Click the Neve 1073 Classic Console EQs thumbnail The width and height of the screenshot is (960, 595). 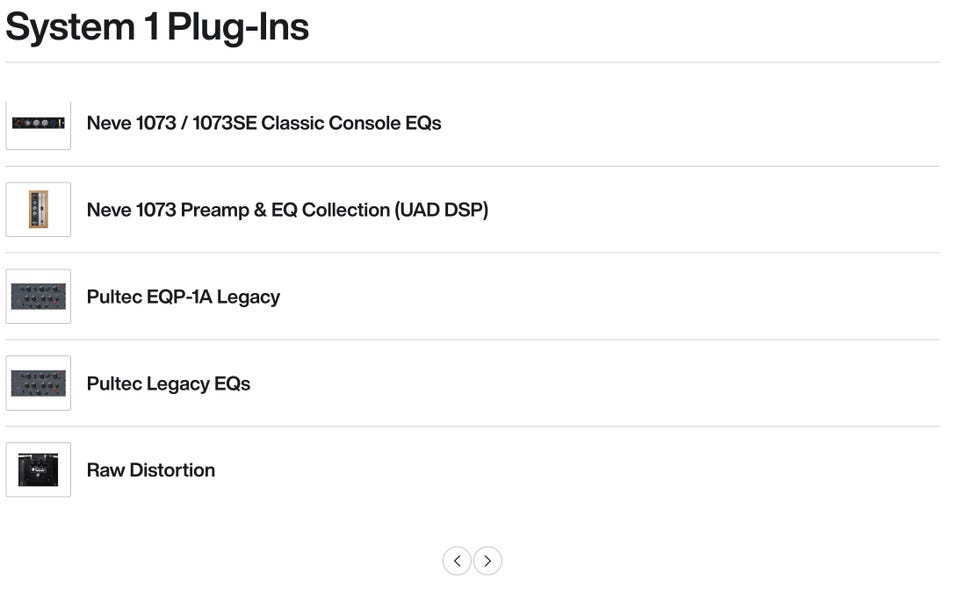(38, 123)
